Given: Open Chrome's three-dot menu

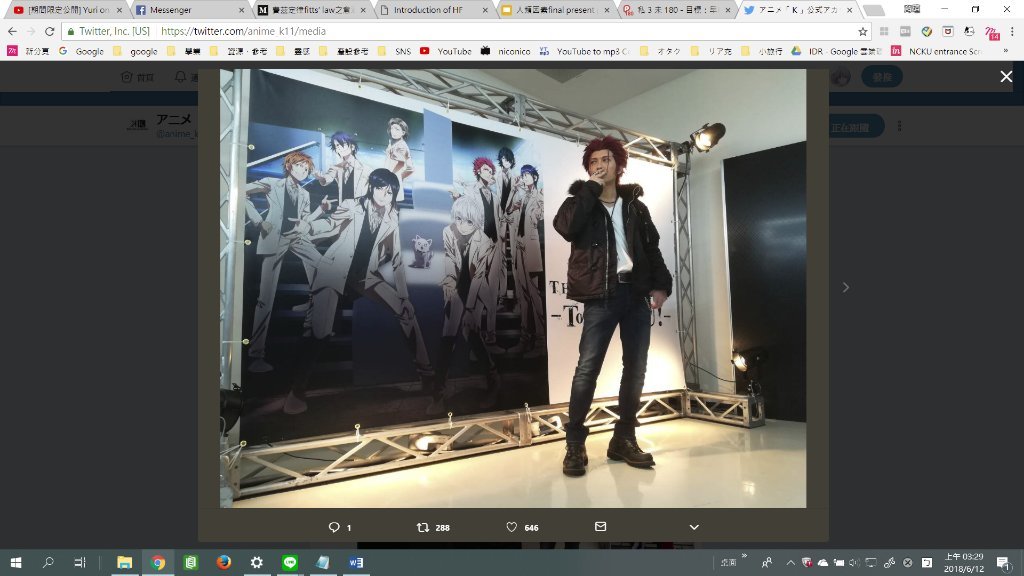Looking at the screenshot, I should [x=1012, y=31].
